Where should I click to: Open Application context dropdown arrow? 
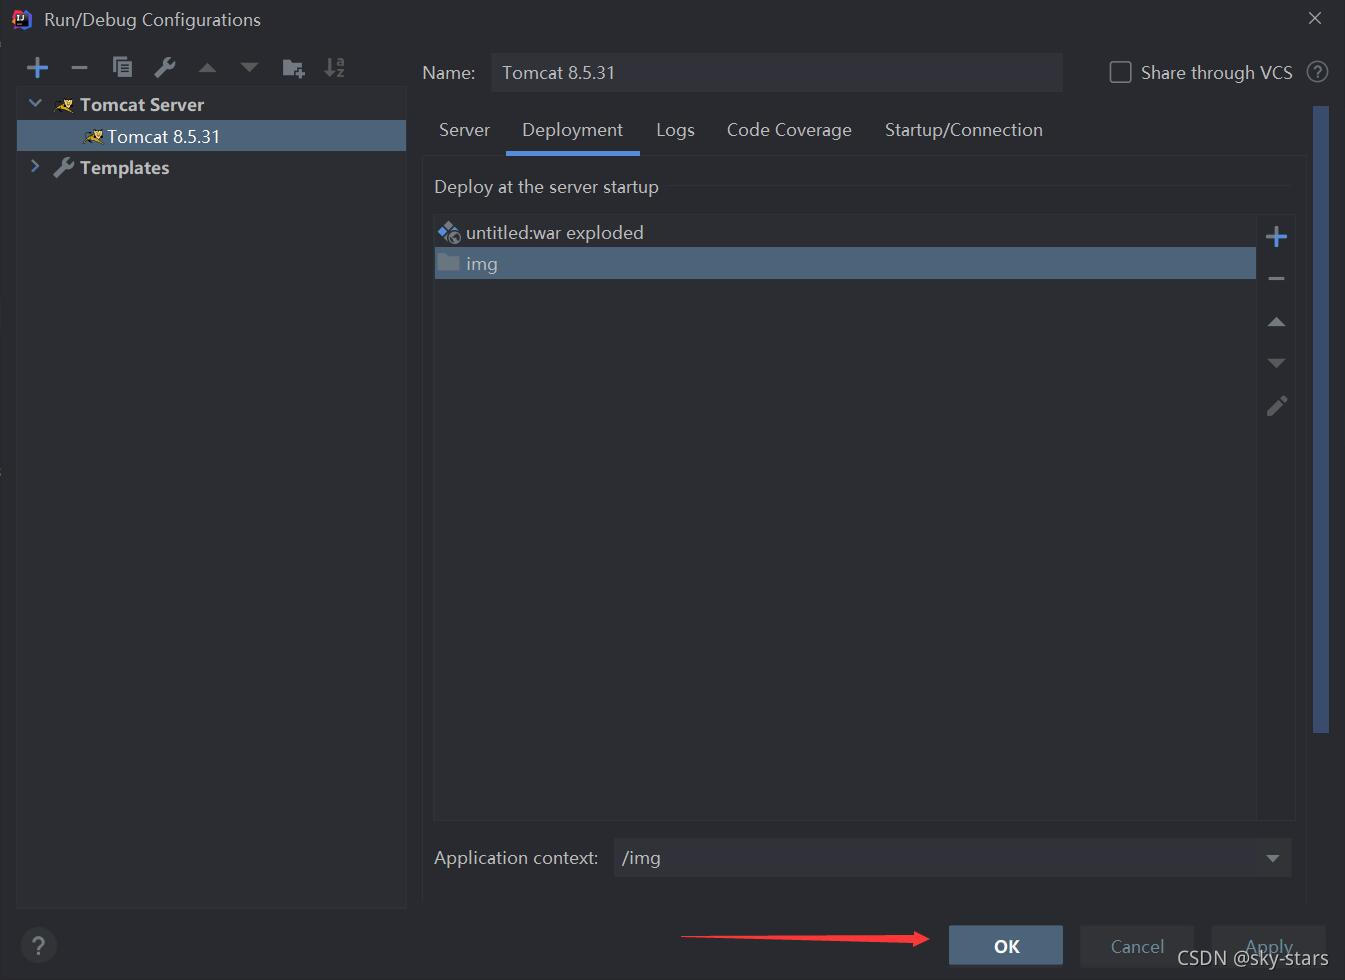click(x=1272, y=858)
